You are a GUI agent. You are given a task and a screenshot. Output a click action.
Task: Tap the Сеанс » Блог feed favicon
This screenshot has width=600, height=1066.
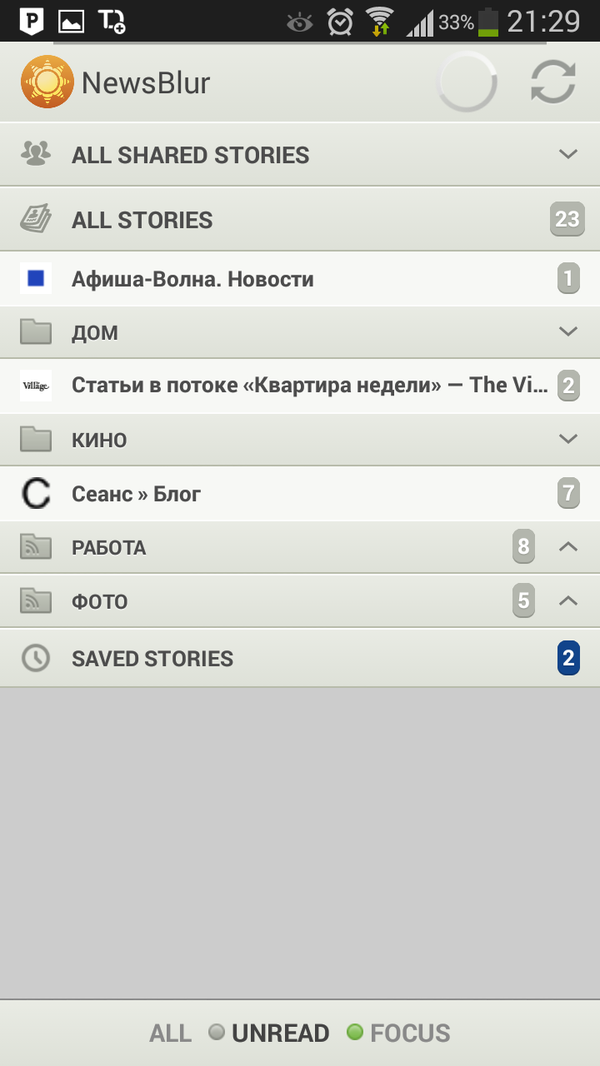click(36, 493)
